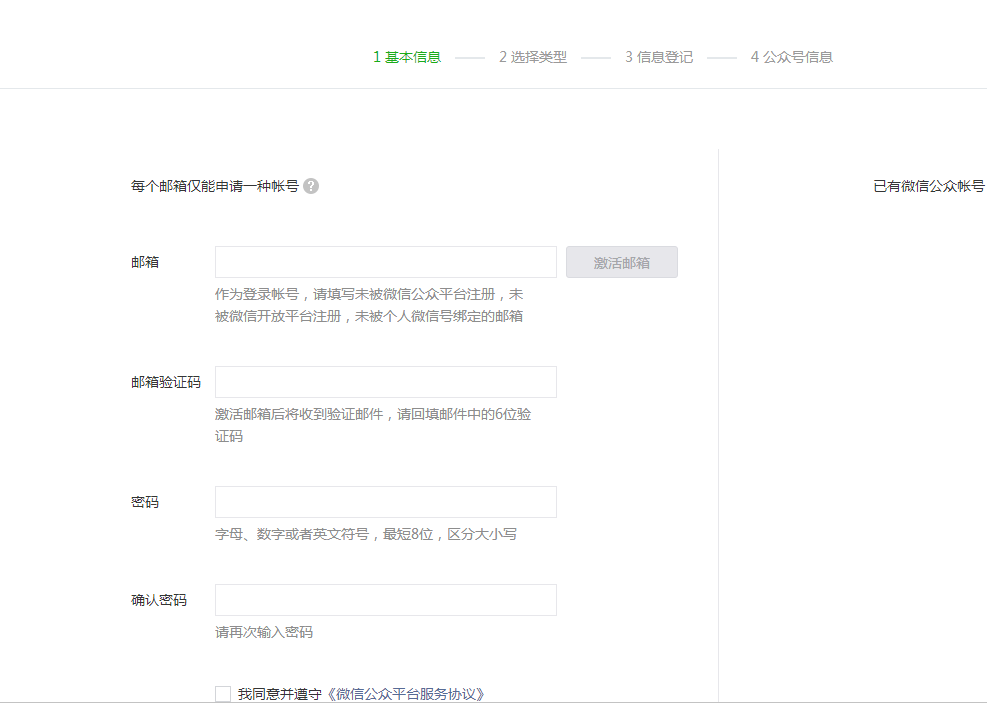Focus the 邮箱 input field
The width and height of the screenshot is (987, 712).
tap(385, 262)
